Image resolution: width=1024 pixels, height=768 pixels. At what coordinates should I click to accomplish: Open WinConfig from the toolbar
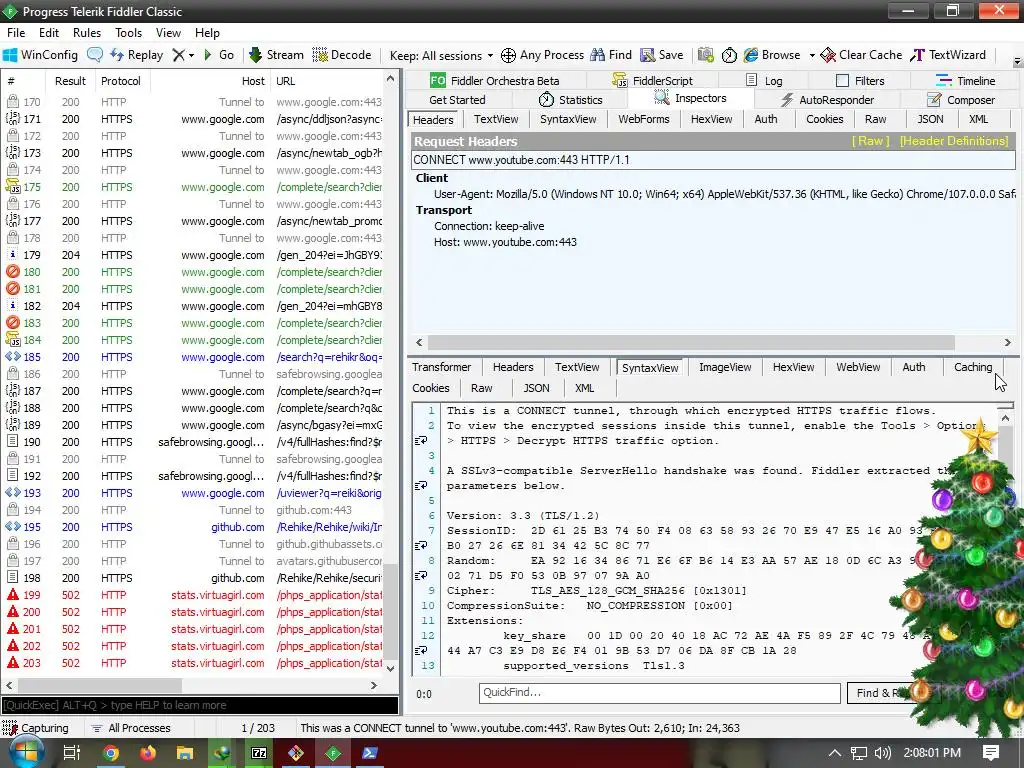40,55
